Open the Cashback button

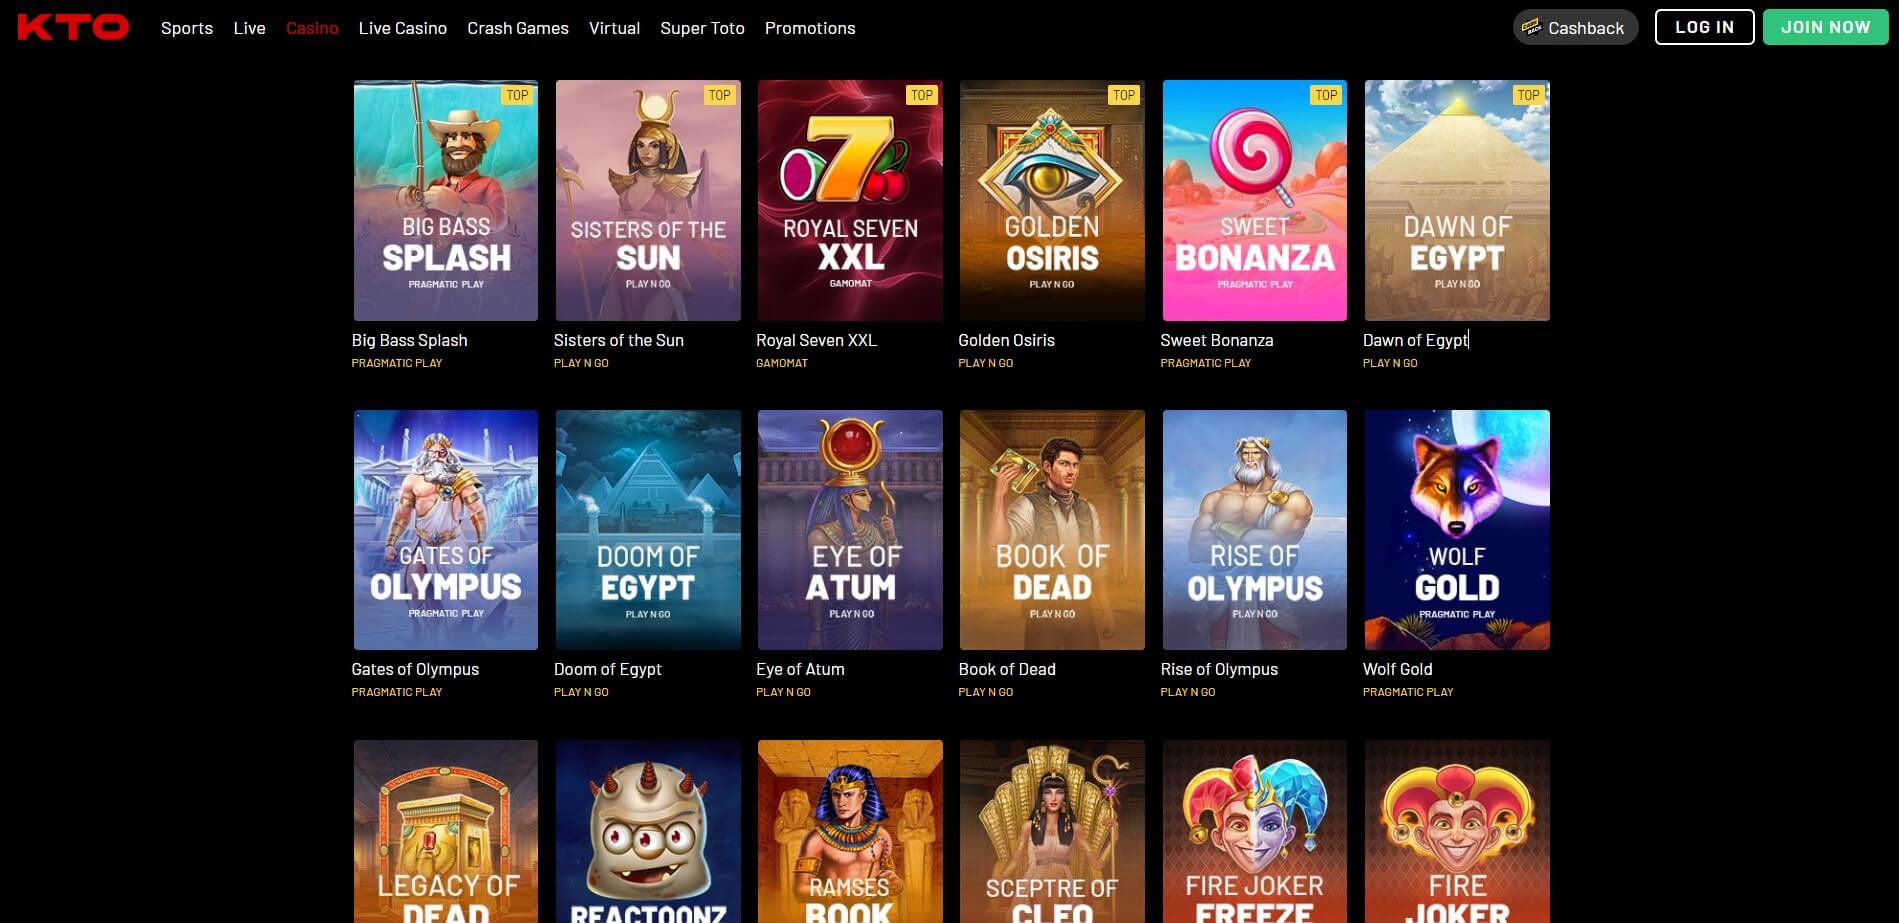[x=1575, y=28]
